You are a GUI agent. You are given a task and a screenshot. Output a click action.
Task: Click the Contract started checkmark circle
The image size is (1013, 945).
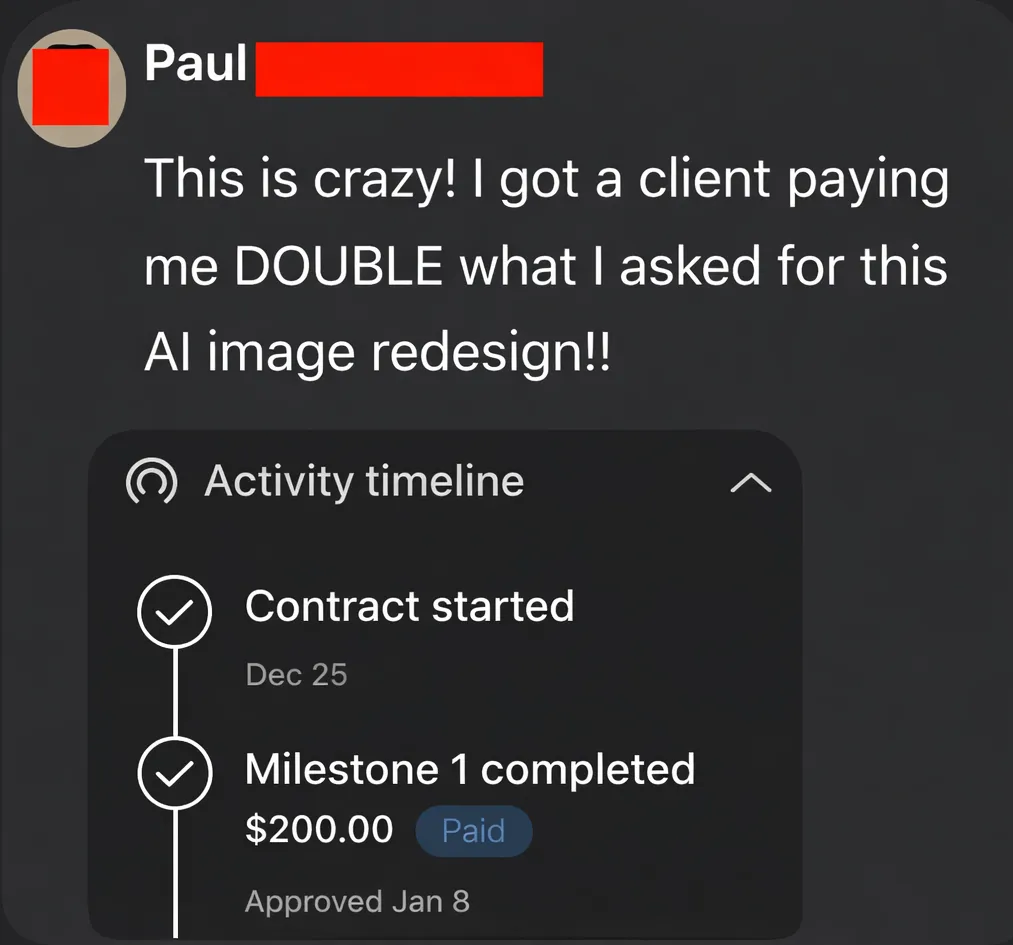tap(174, 611)
